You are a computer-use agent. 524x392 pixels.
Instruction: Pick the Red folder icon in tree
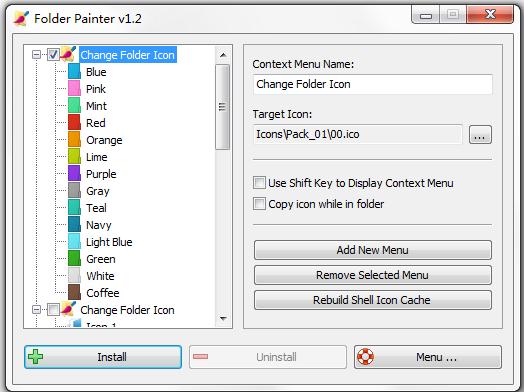tap(74, 123)
